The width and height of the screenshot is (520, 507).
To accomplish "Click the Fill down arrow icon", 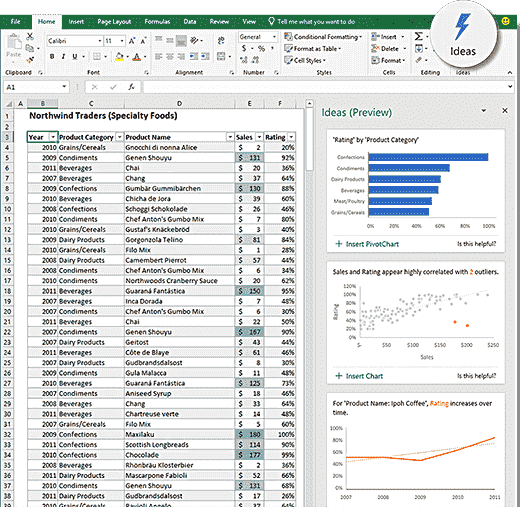I will coord(419,49).
